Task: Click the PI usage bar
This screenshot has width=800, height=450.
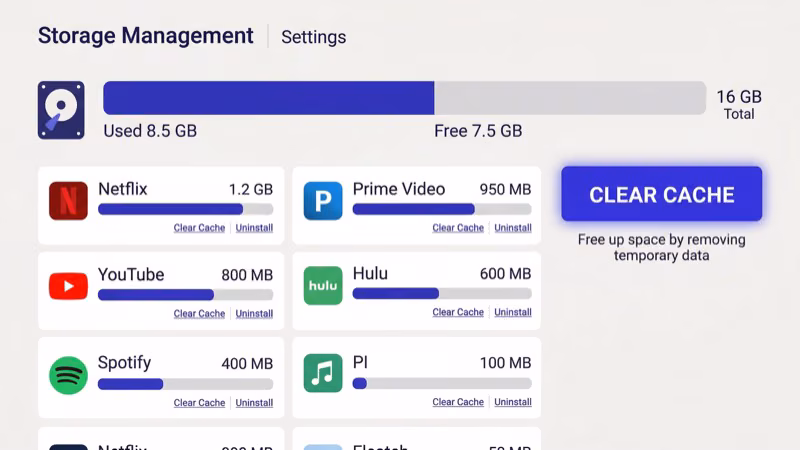Action: pyautogui.click(x=442, y=383)
